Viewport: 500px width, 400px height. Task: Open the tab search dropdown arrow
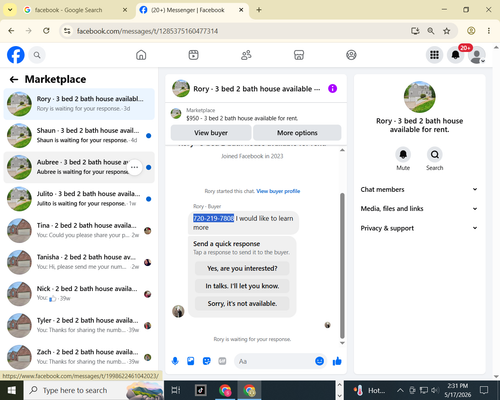[10, 10]
